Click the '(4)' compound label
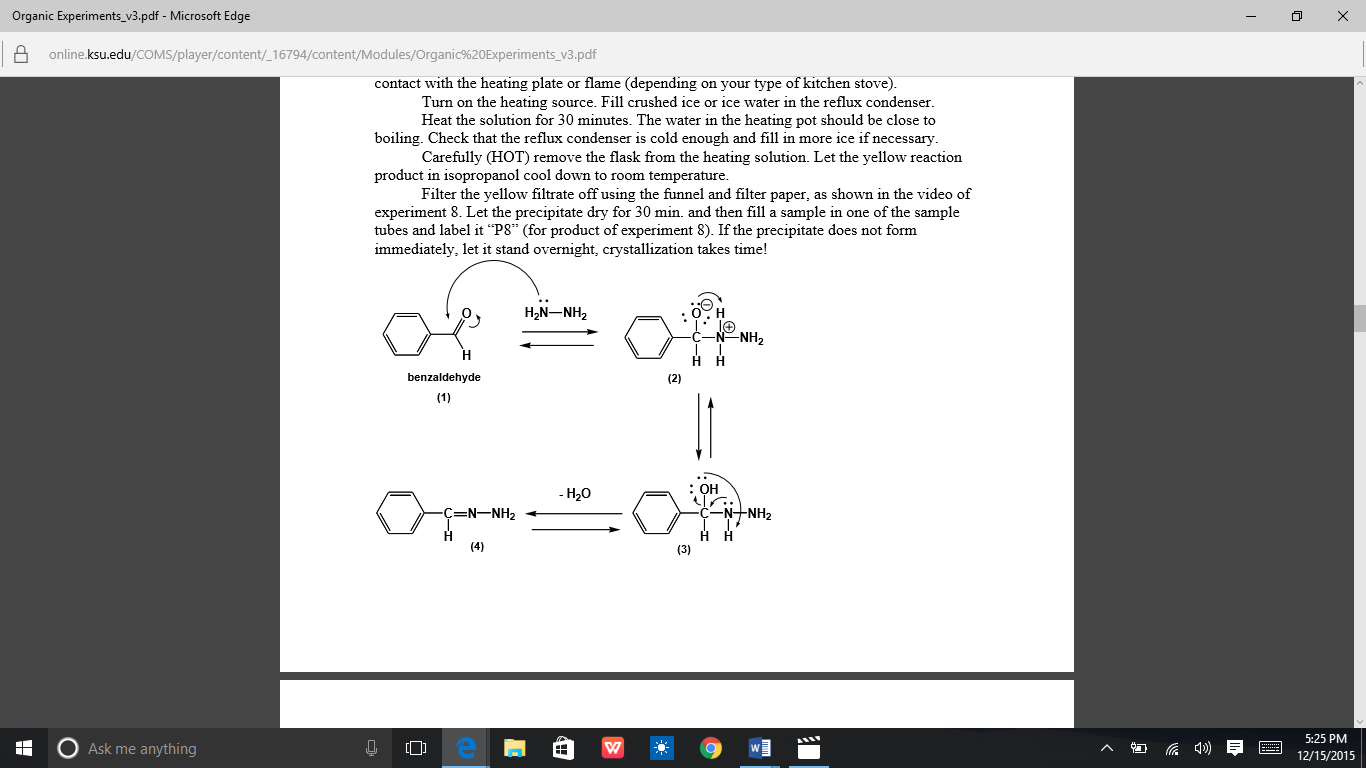Viewport: 1366px width, 768px height. [478, 547]
